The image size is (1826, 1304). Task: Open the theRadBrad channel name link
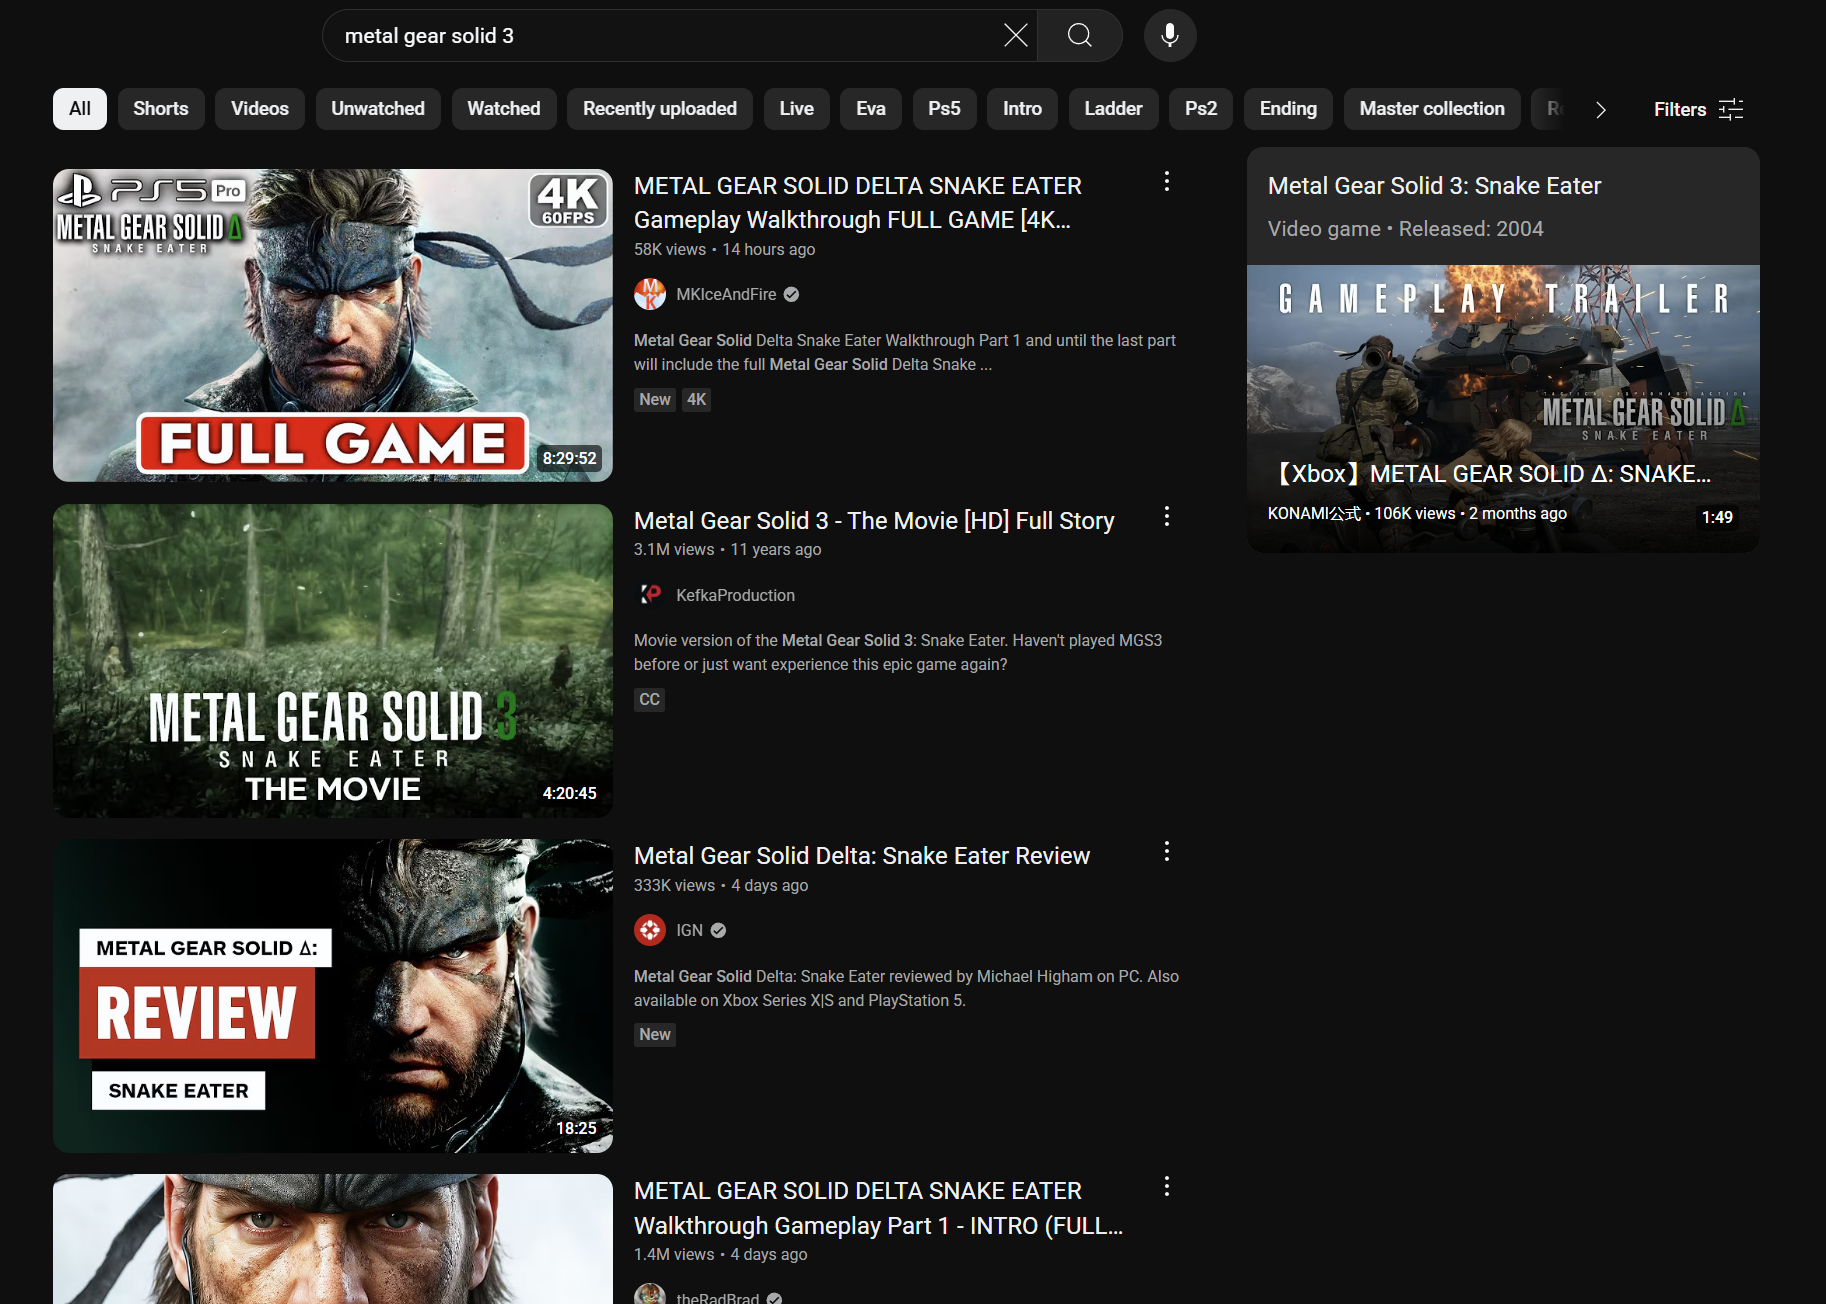(x=717, y=1297)
